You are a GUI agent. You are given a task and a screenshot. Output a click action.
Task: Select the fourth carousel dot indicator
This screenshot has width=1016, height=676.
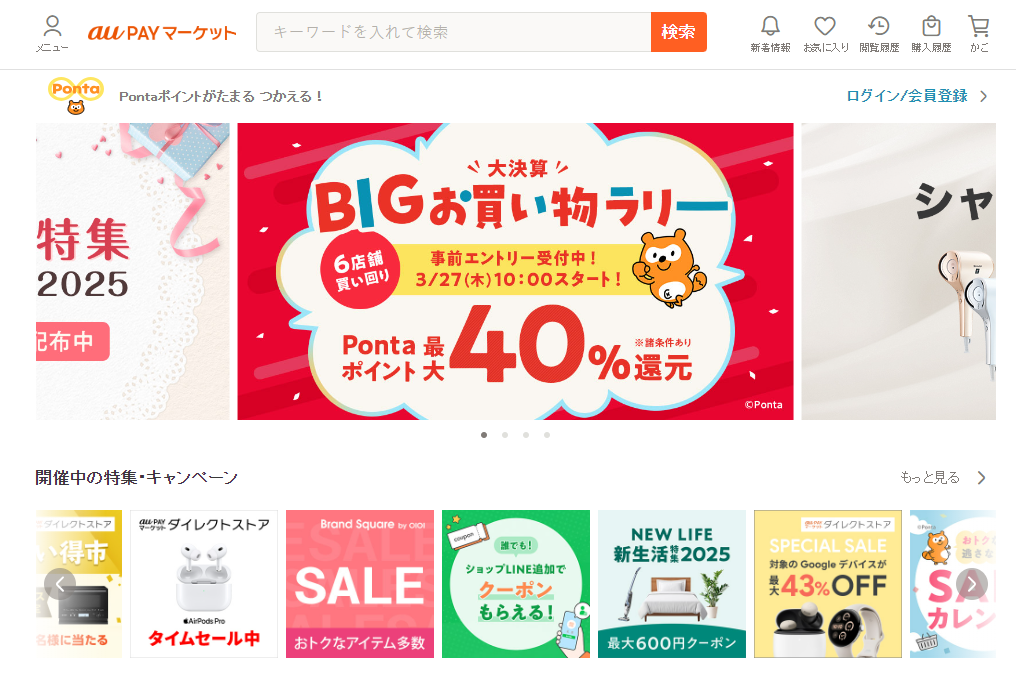[547, 435]
